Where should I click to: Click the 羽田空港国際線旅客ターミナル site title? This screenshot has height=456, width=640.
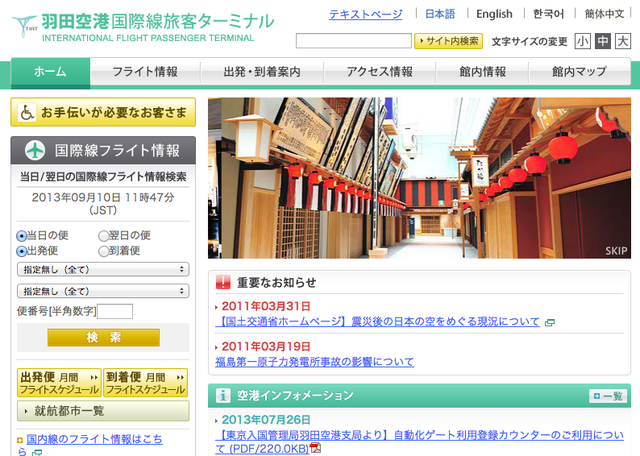coord(158,21)
